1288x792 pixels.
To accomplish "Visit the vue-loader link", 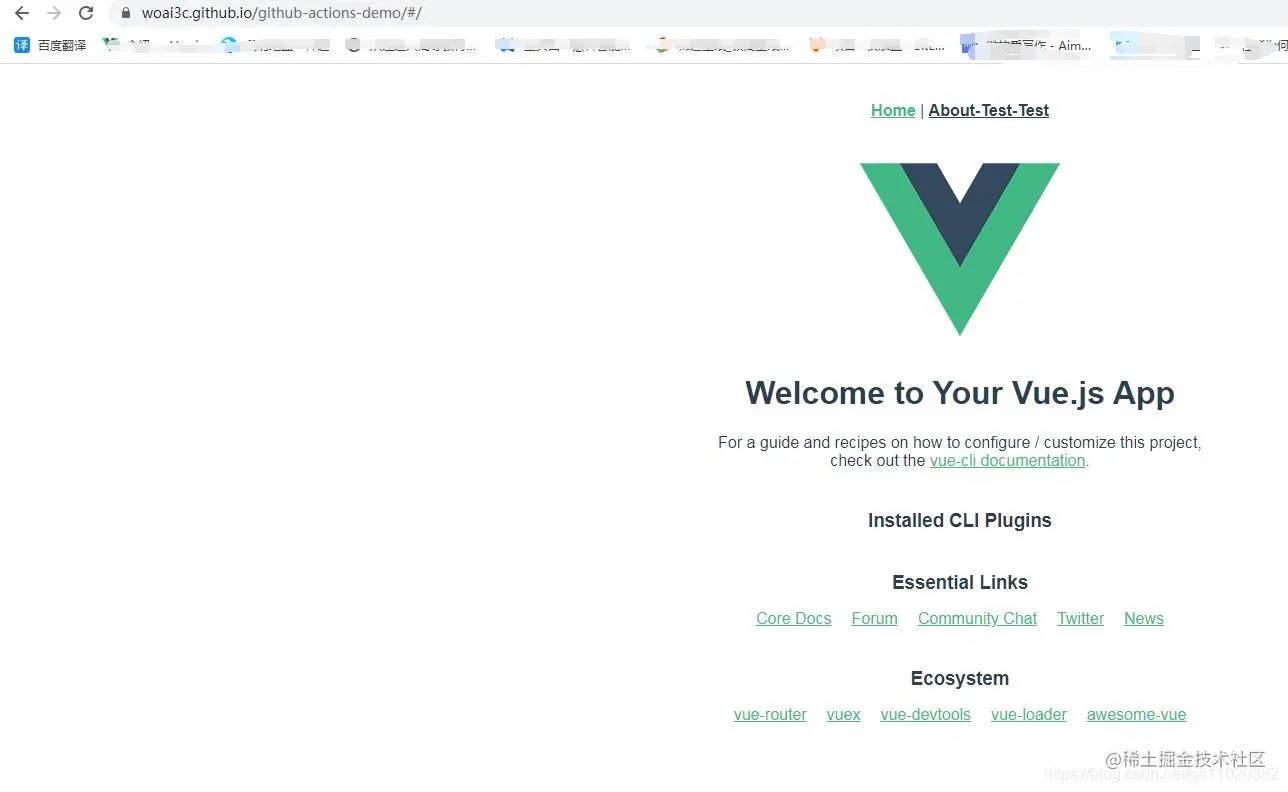I will [1028, 714].
